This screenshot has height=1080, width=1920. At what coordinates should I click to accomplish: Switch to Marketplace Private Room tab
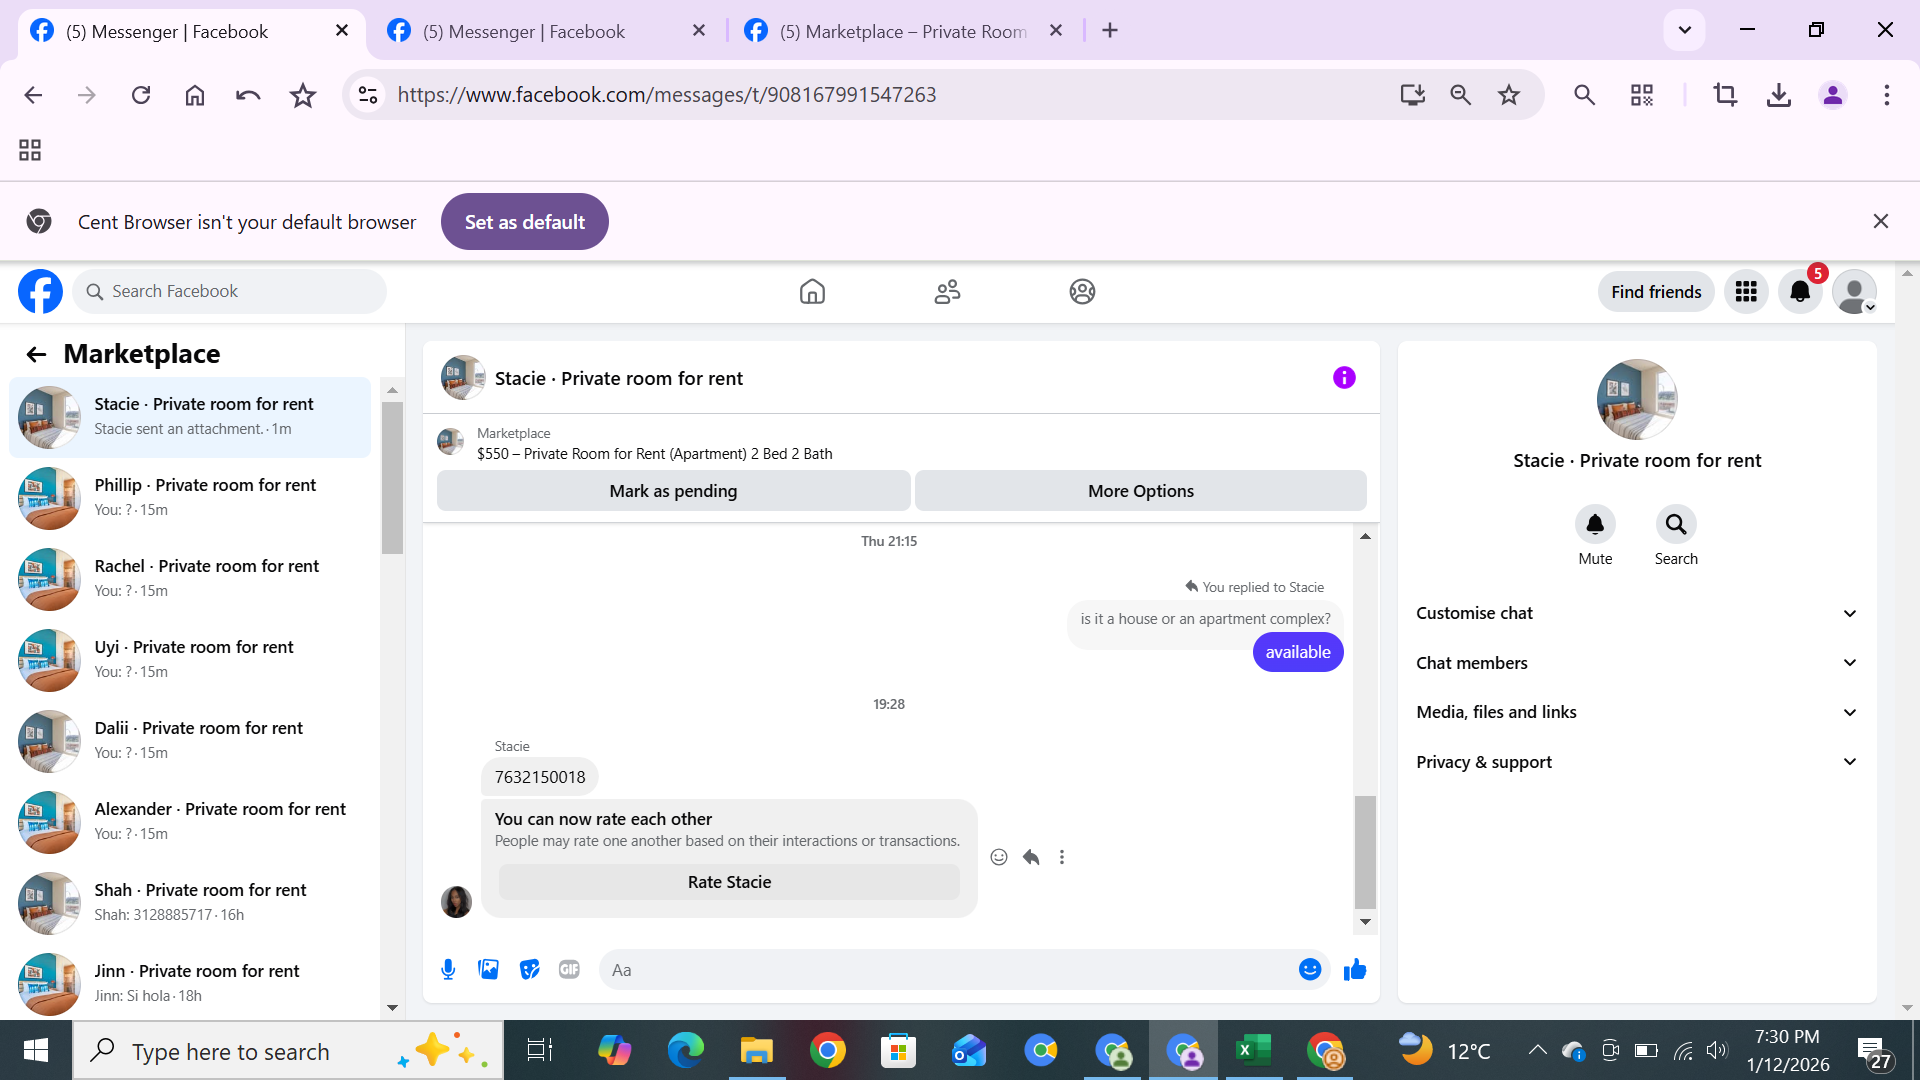(900, 31)
